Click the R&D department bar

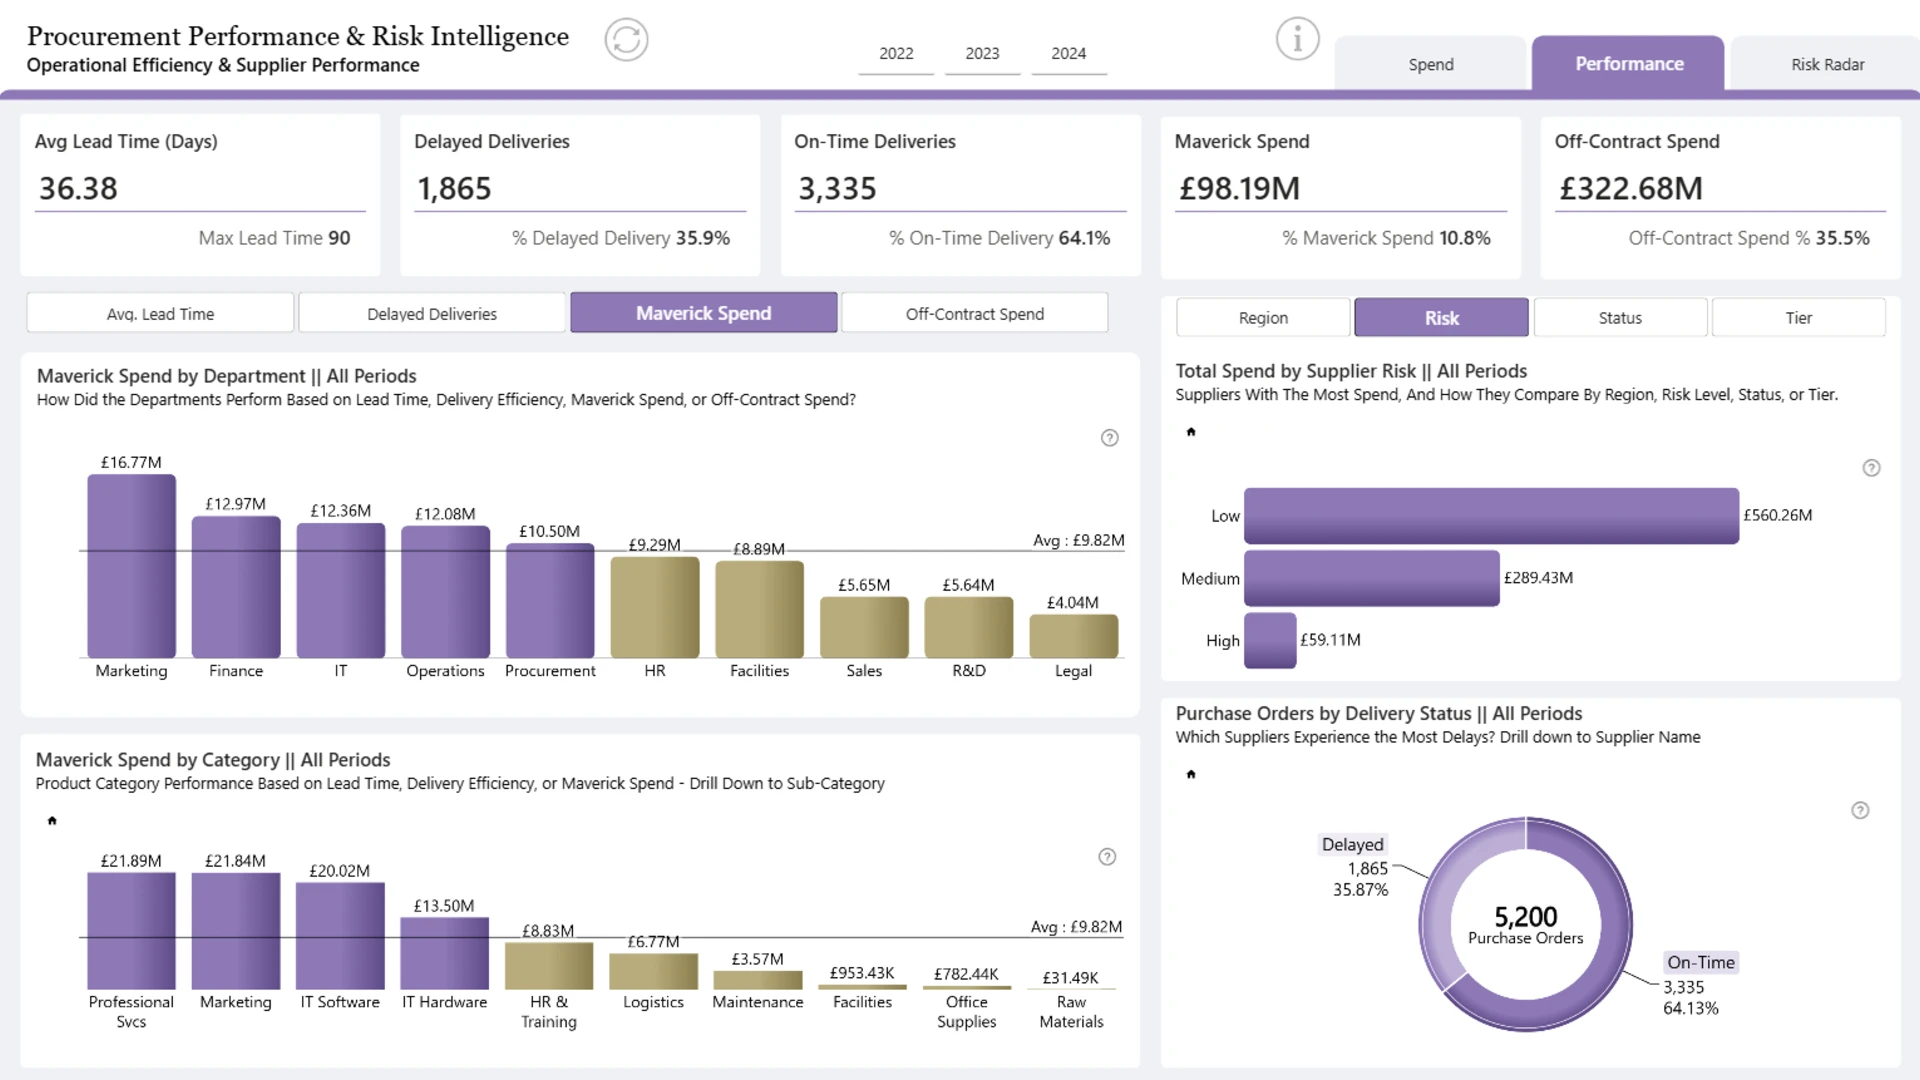tap(969, 627)
